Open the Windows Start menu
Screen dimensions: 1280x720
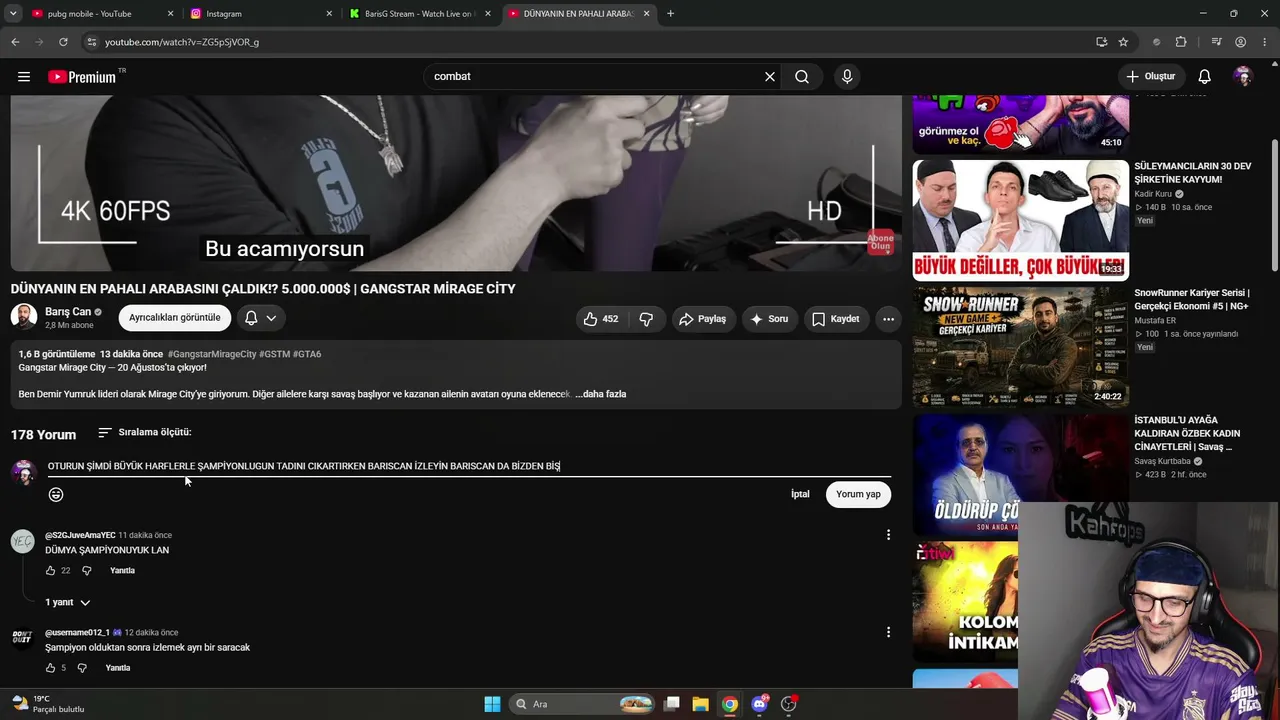tap(492, 704)
